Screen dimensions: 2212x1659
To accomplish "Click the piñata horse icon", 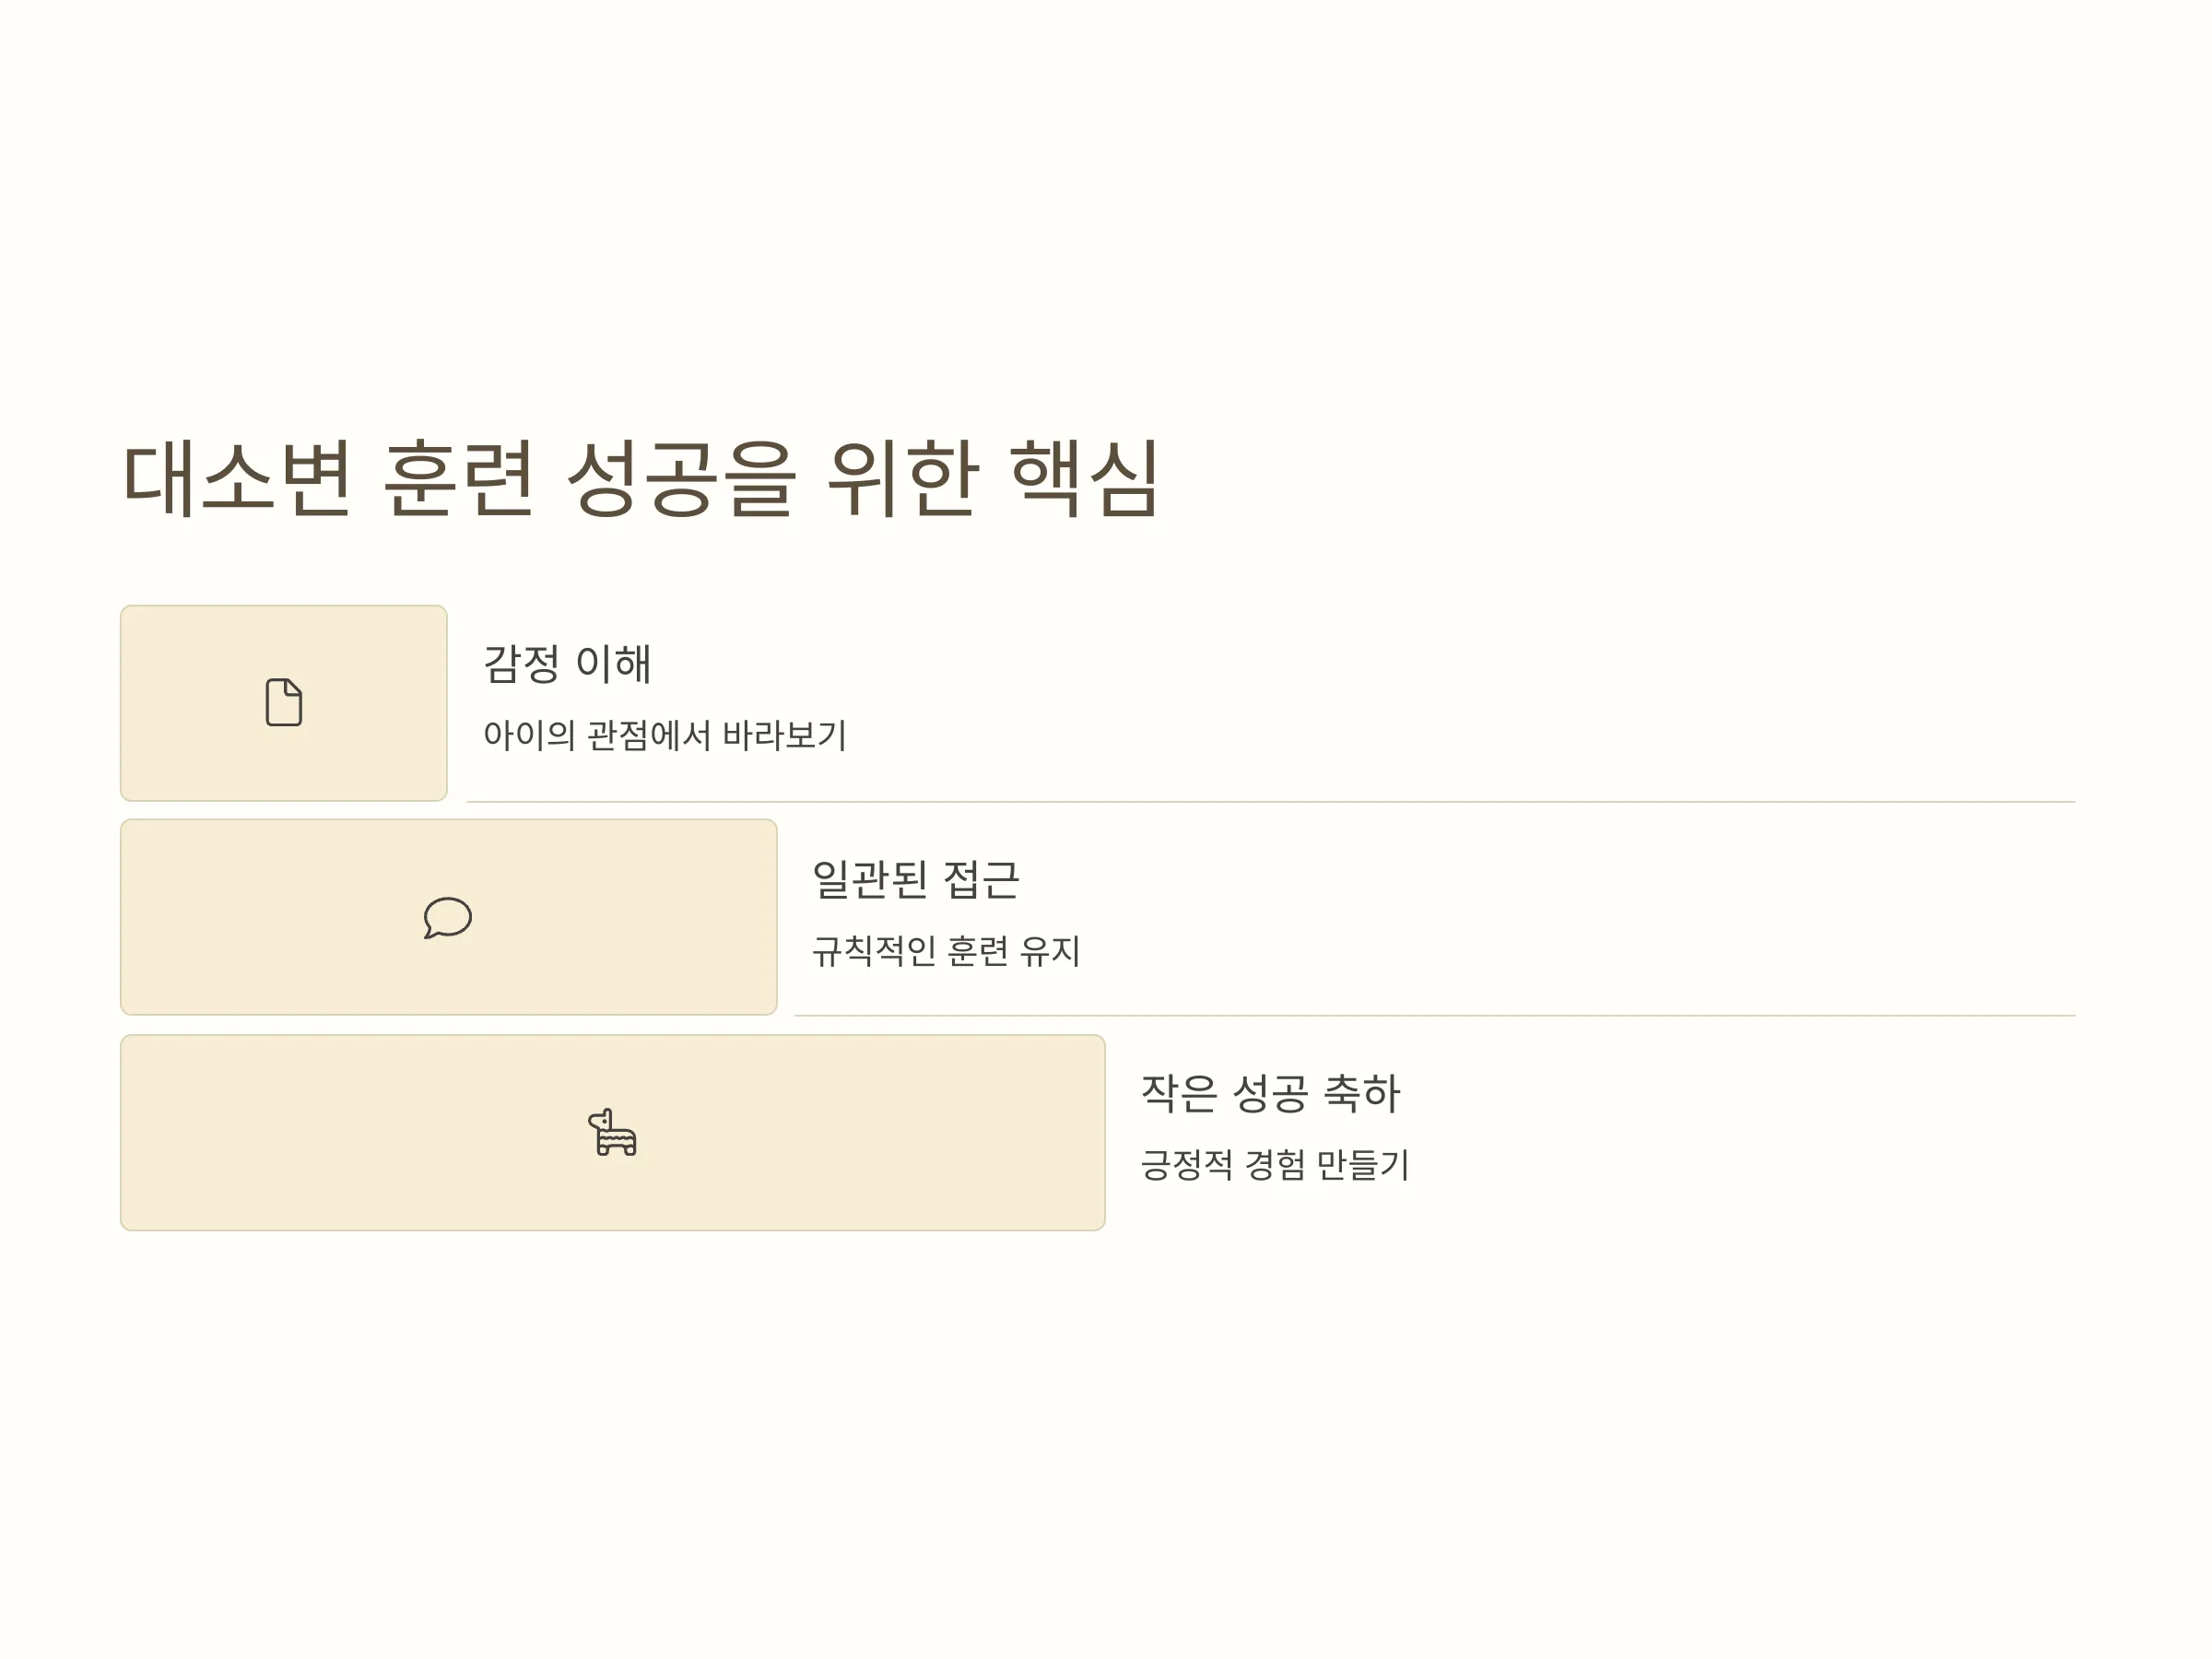I will point(612,1132).
